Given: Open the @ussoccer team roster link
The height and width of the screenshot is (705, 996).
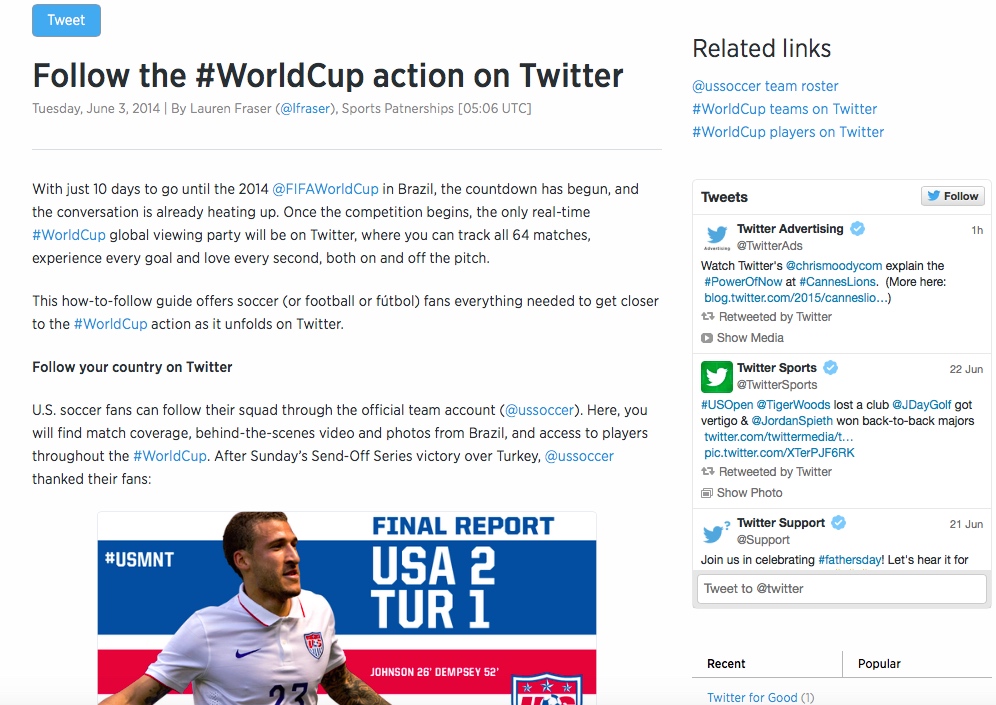Looking at the screenshot, I should (x=765, y=86).
